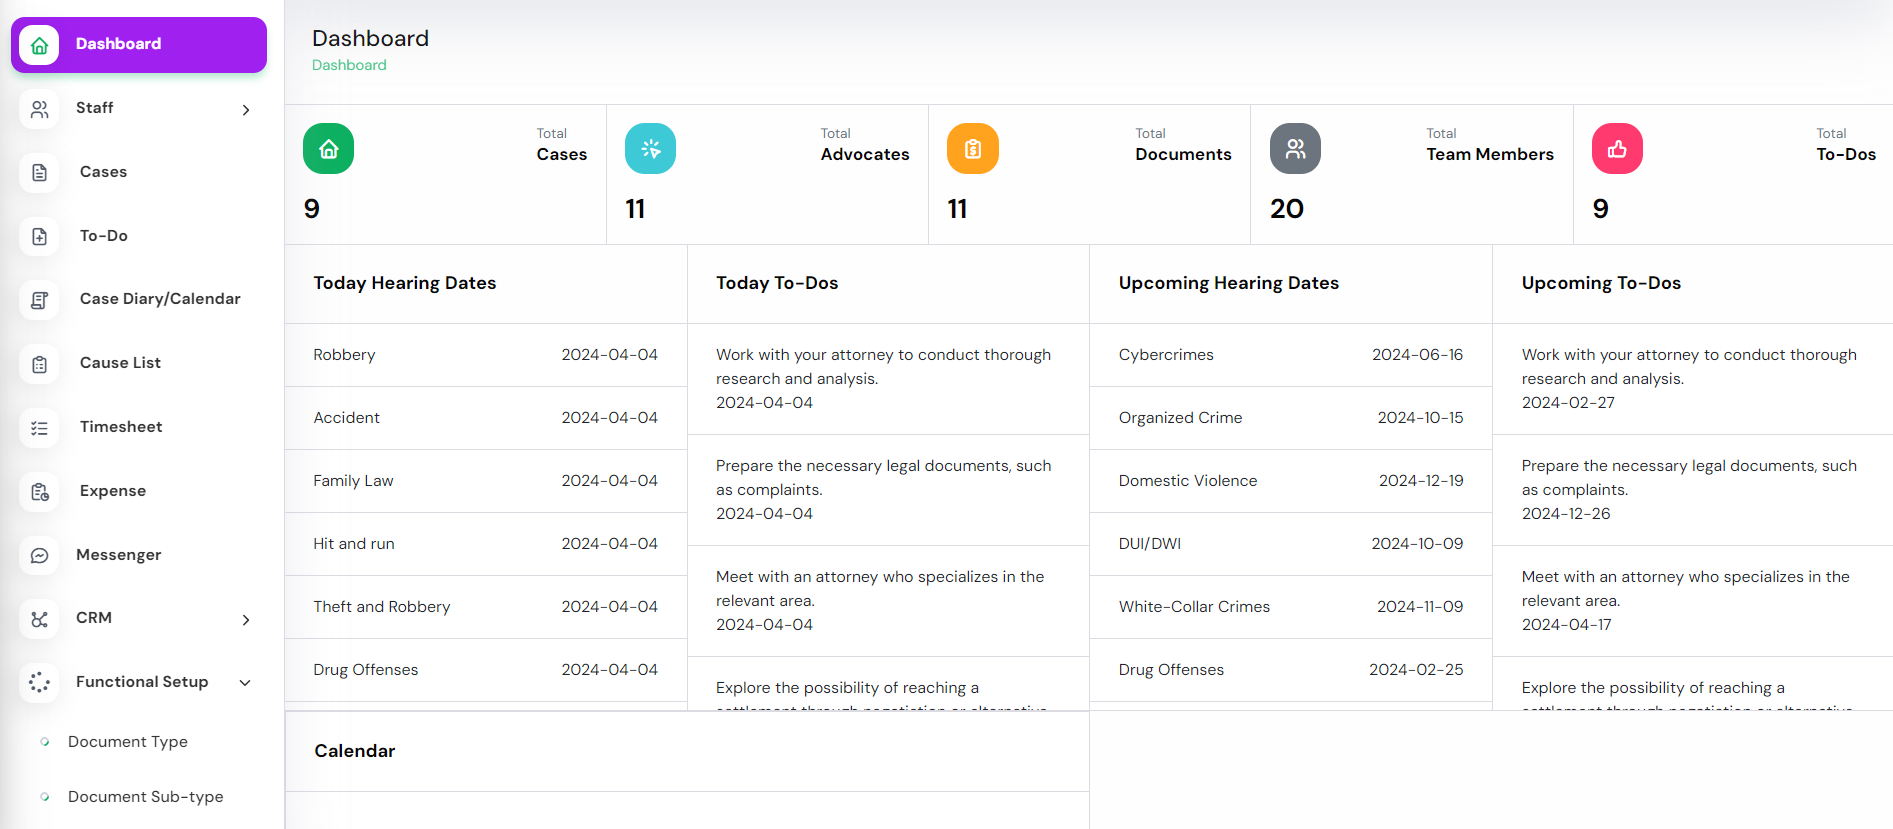
Task: Click the Cases sidebar document icon
Action: pos(40,172)
